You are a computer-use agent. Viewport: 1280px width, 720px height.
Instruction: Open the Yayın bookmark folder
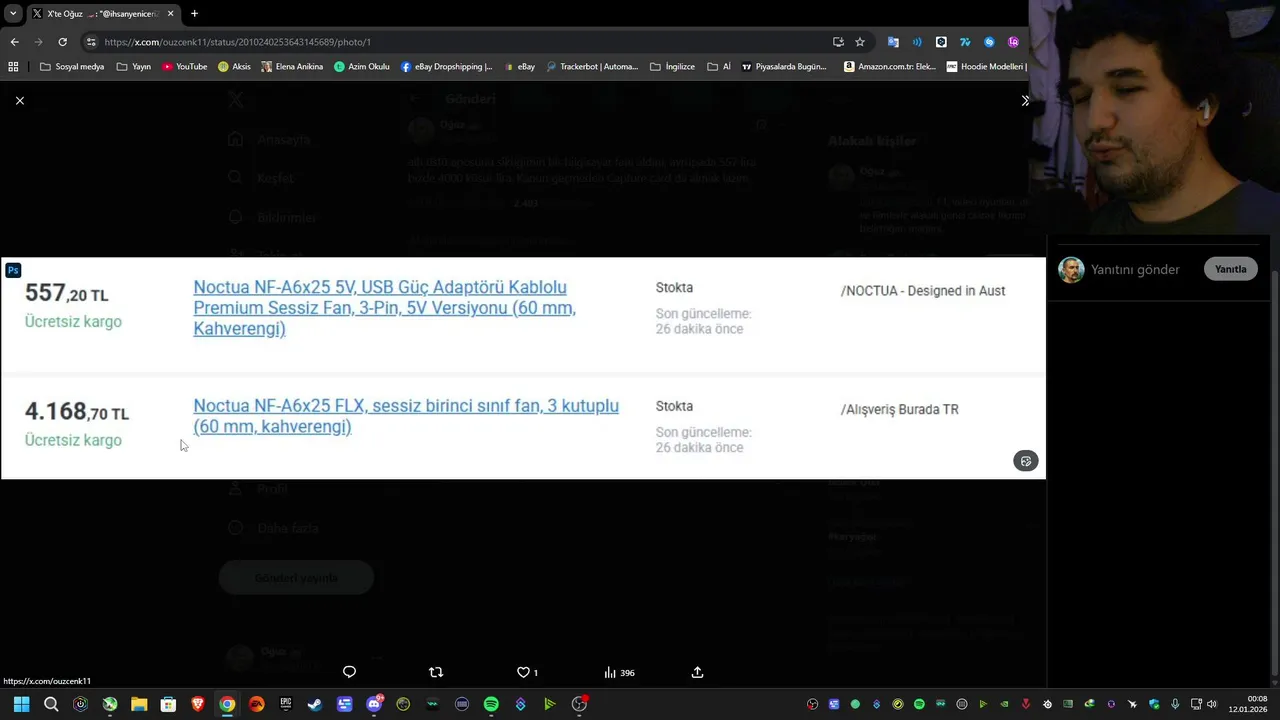134,66
